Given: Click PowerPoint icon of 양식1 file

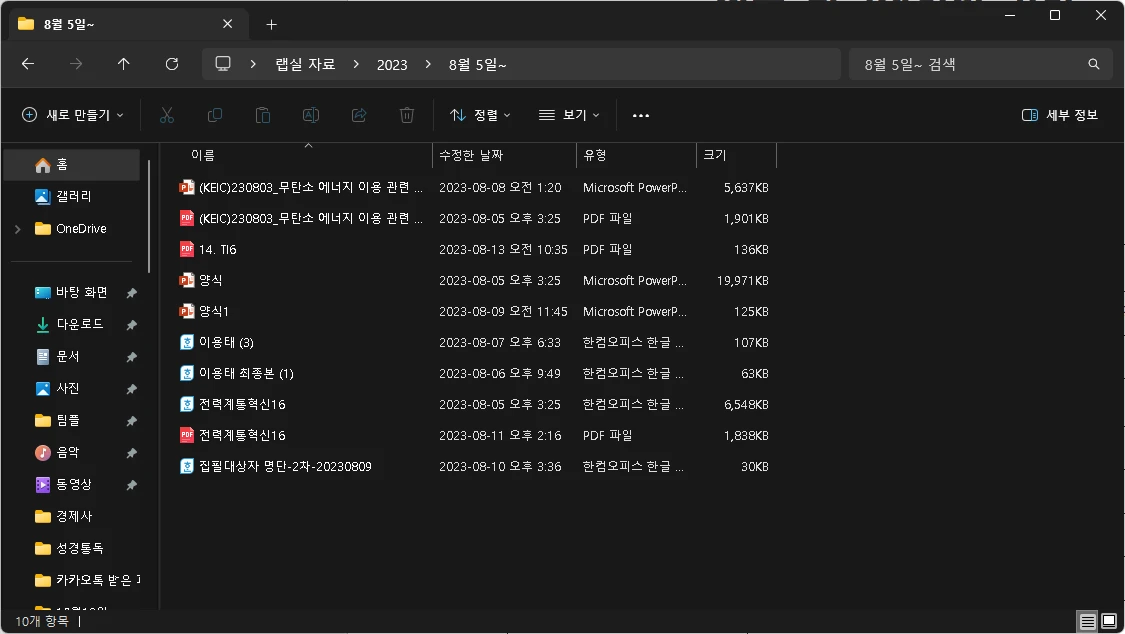Looking at the screenshot, I should [187, 311].
